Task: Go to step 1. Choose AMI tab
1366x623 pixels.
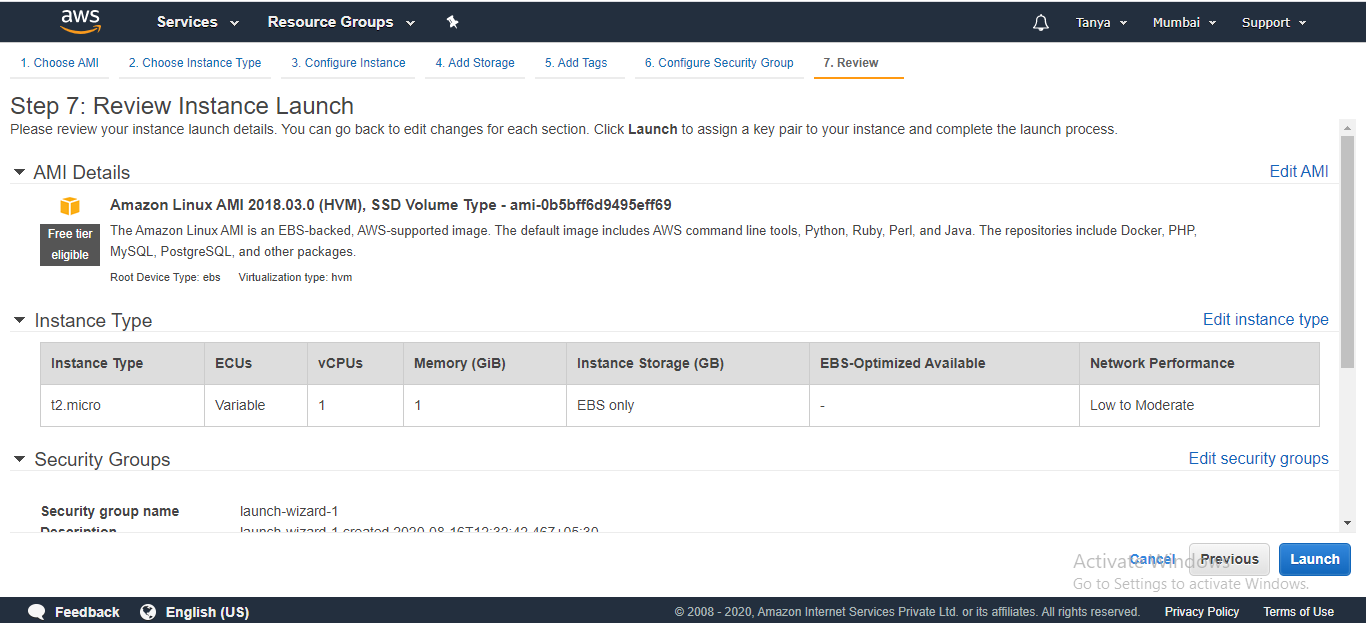Action: [60, 62]
